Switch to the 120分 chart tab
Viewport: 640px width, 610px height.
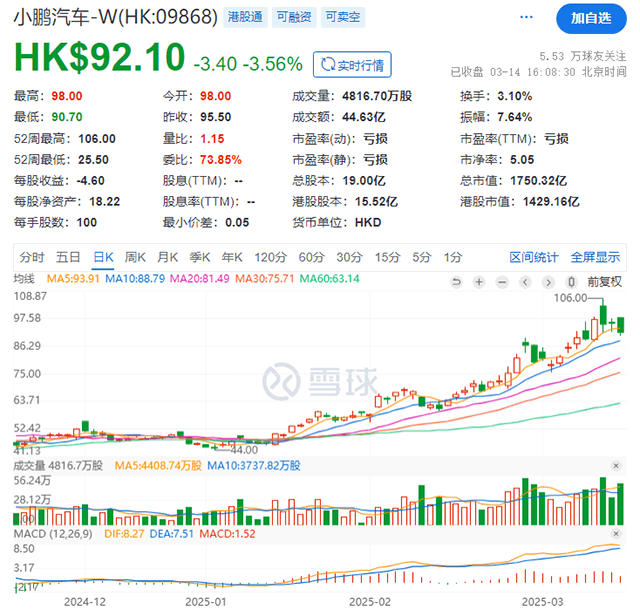[x=271, y=258]
